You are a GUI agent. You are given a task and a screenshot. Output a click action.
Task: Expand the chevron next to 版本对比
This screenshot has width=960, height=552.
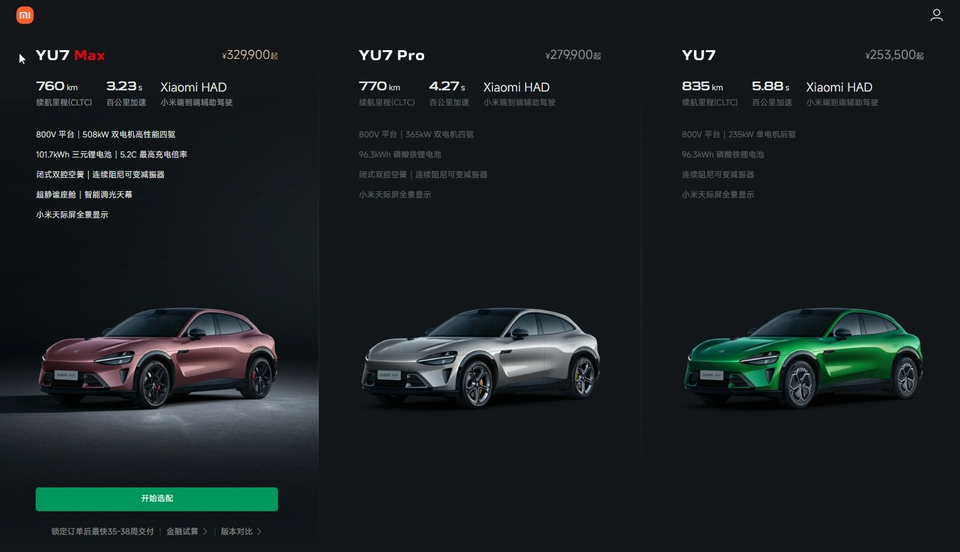point(259,531)
